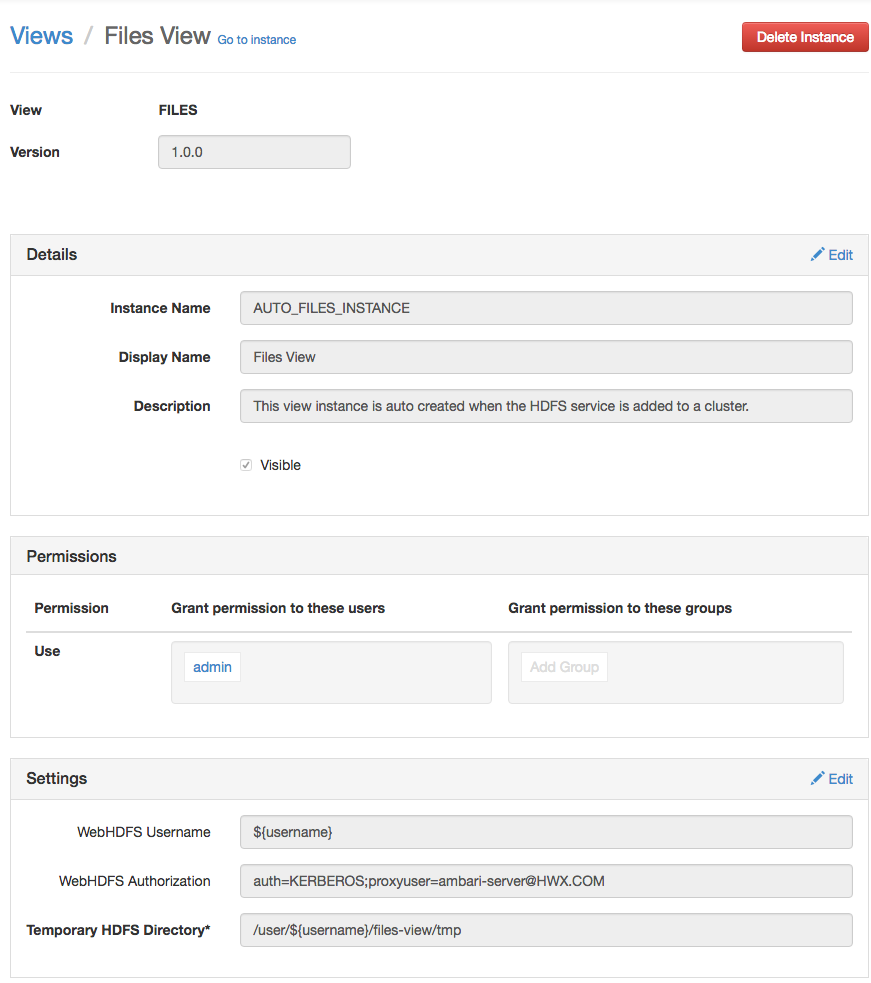871x983 pixels.
Task: Click the Files View breadcrumb title
Action: [x=157, y=36]
